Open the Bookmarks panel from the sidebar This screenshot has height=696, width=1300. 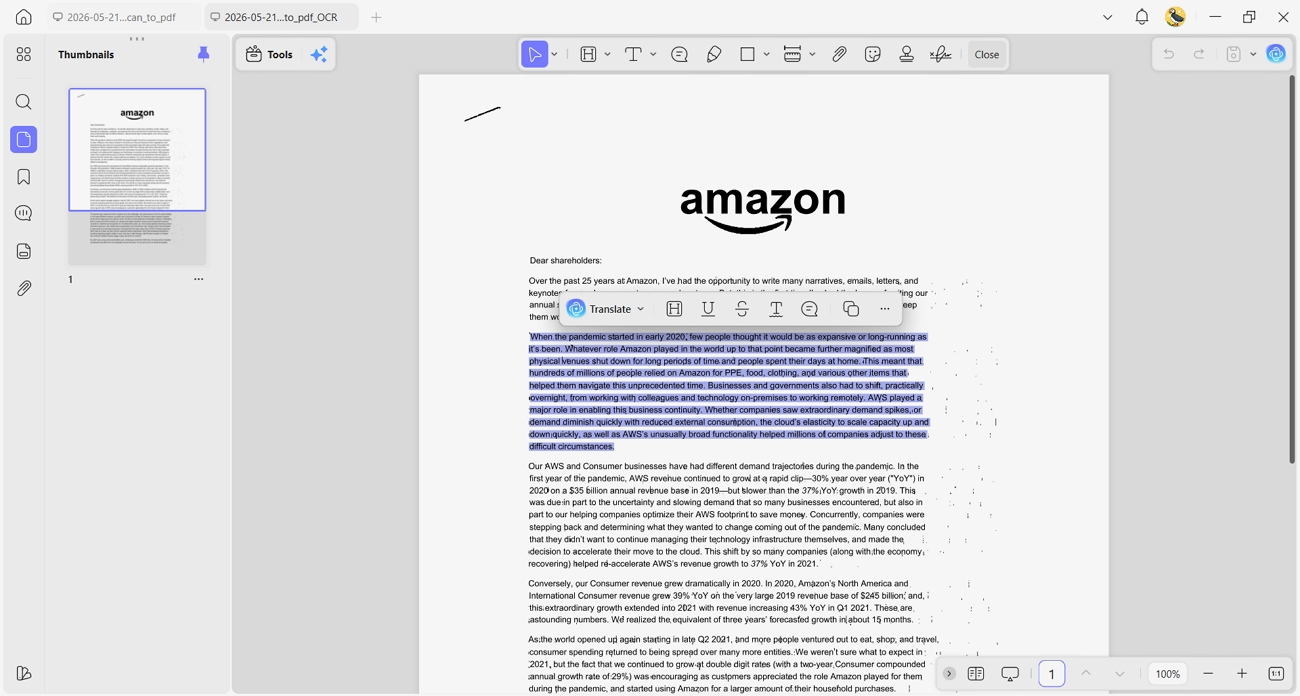pos(24,177)
